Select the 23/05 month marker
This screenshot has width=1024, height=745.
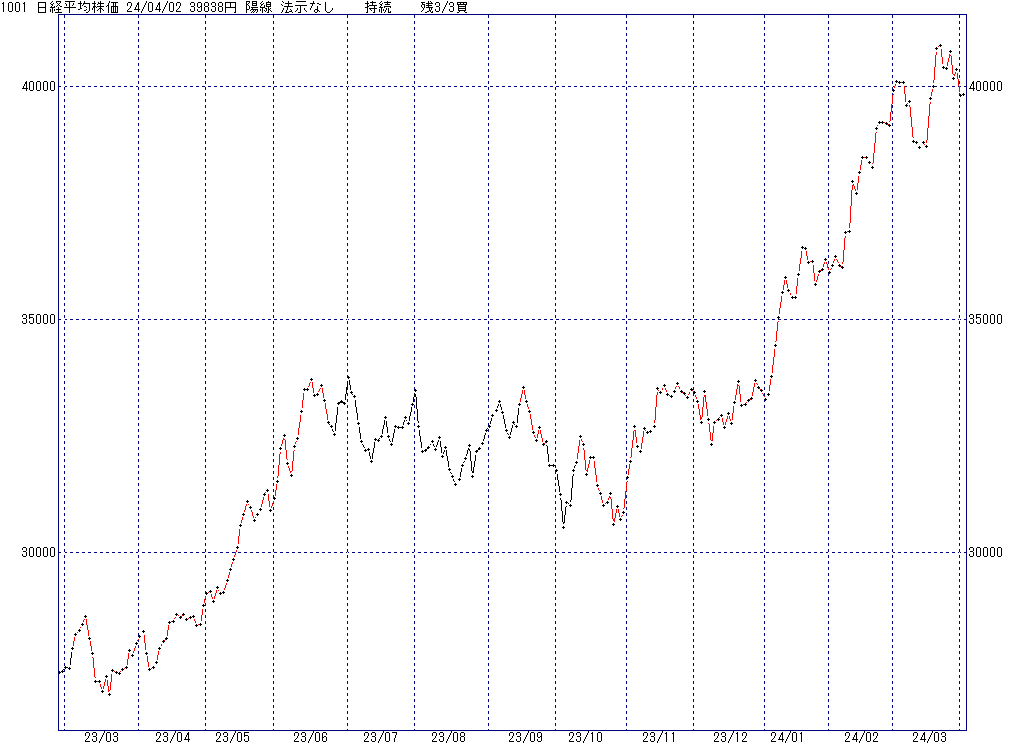(232, 737)
